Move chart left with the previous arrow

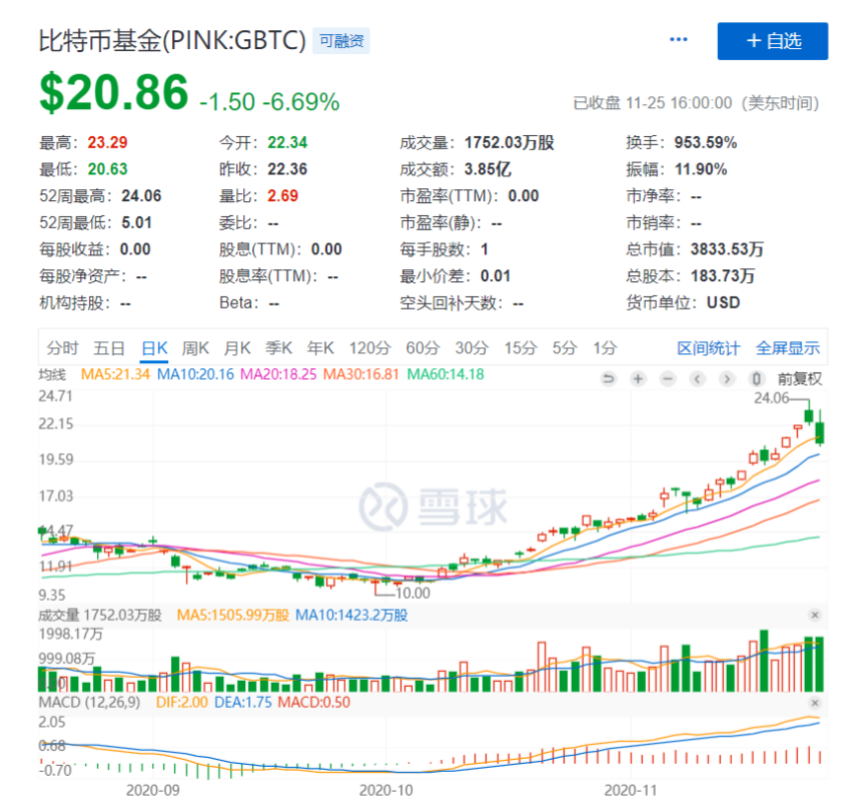pyautogui.click(x=697, y=379)
